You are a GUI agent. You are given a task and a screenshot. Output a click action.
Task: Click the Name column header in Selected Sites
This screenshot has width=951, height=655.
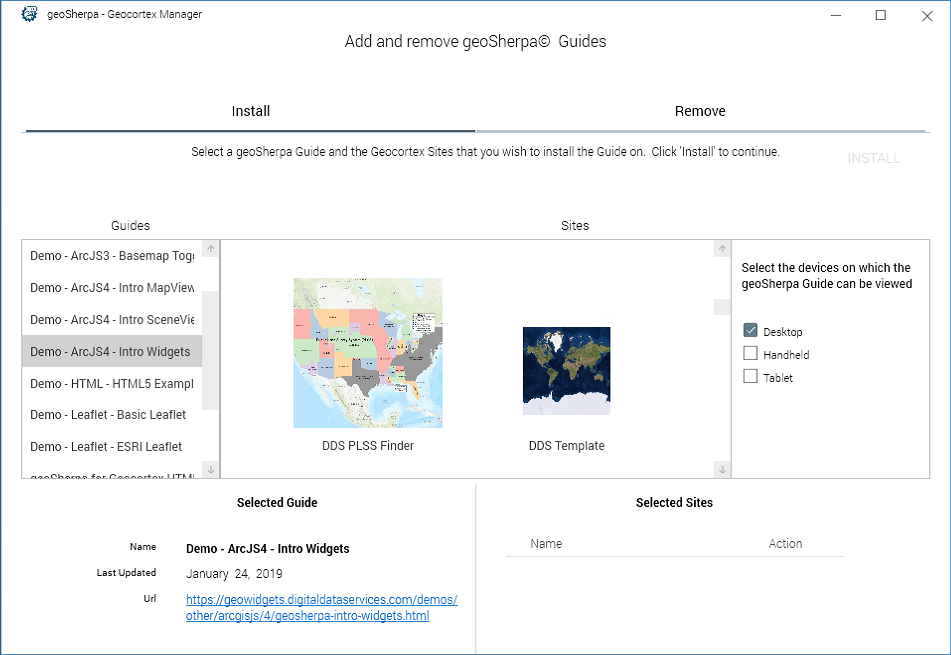(x=546, y=544)
